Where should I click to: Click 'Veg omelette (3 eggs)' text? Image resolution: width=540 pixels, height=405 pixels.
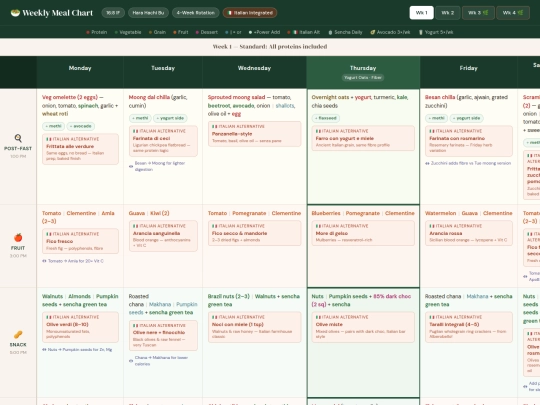70,97
